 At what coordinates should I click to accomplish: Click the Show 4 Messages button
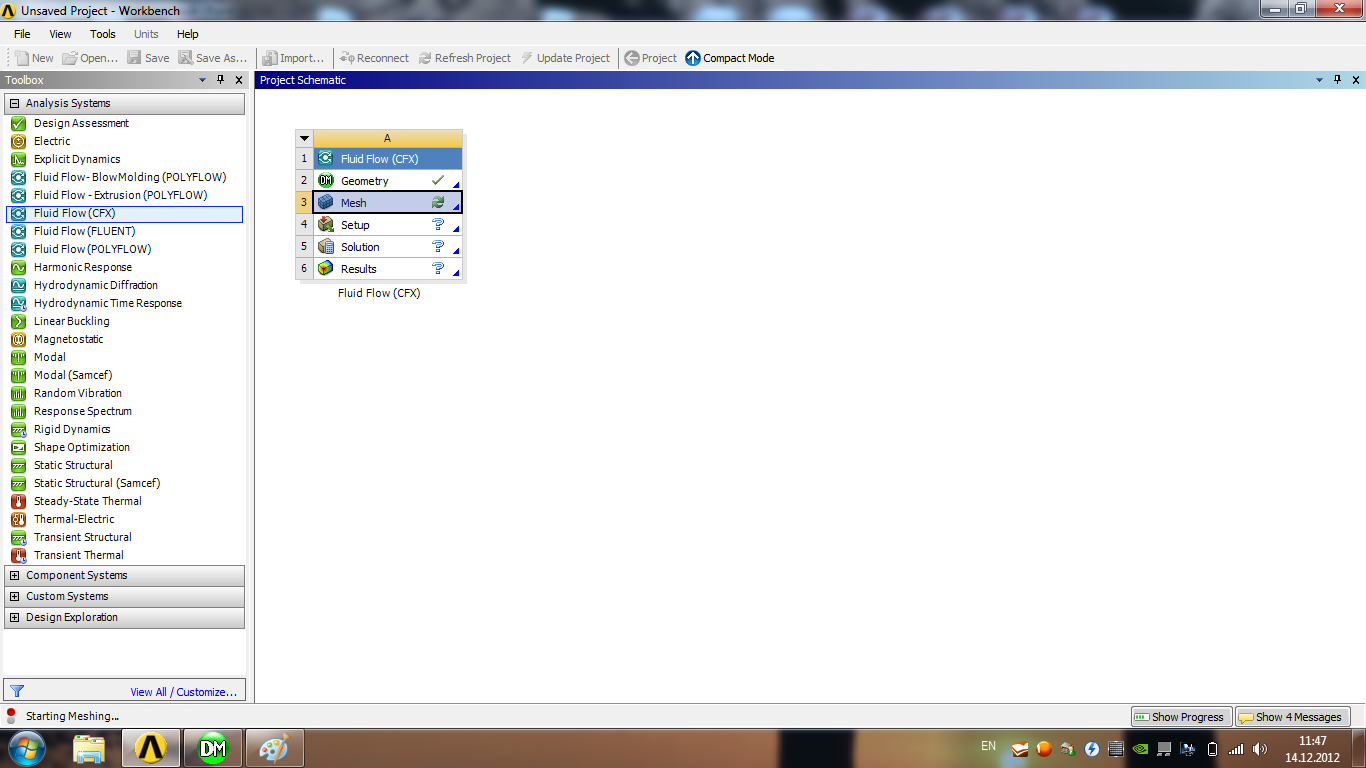(x=1293, y=717)
